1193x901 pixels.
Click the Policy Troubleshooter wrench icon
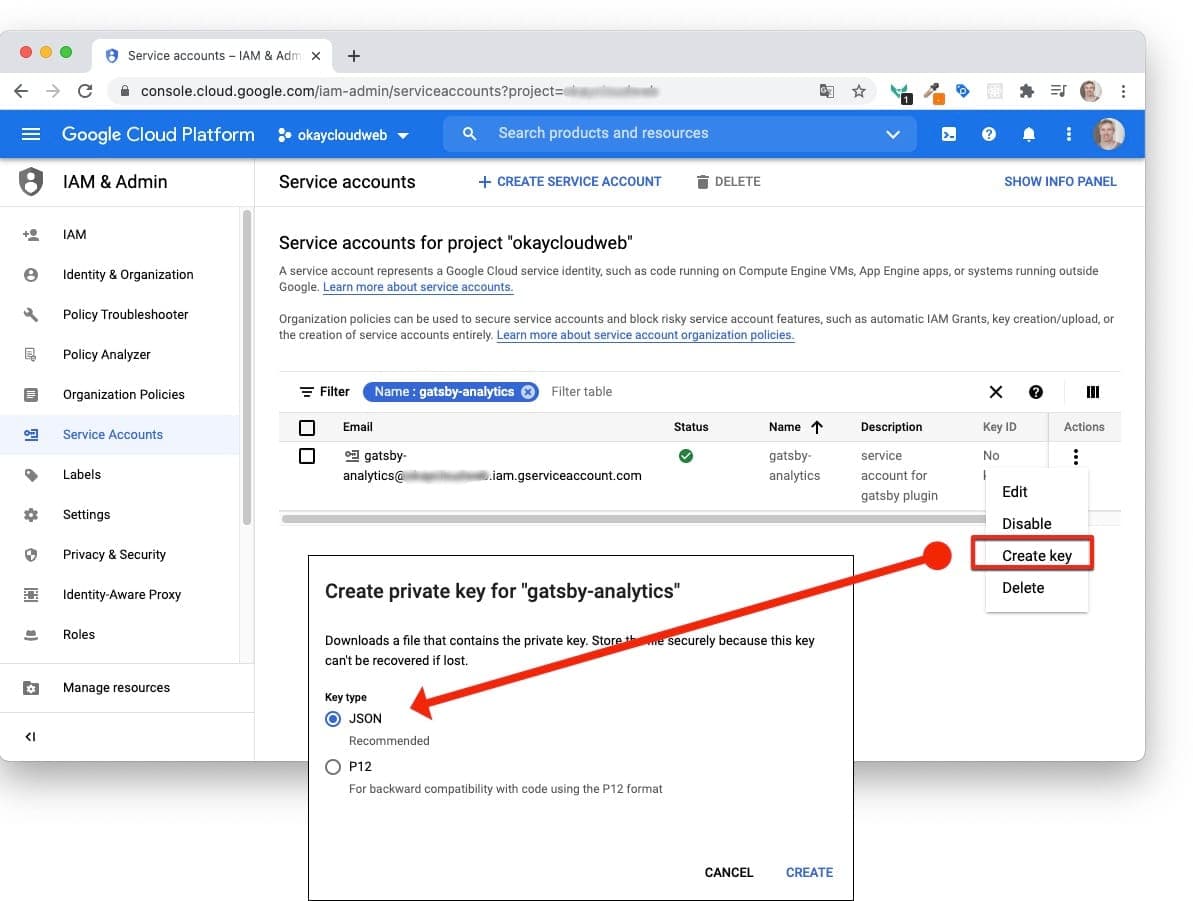[x=30, y=314]
